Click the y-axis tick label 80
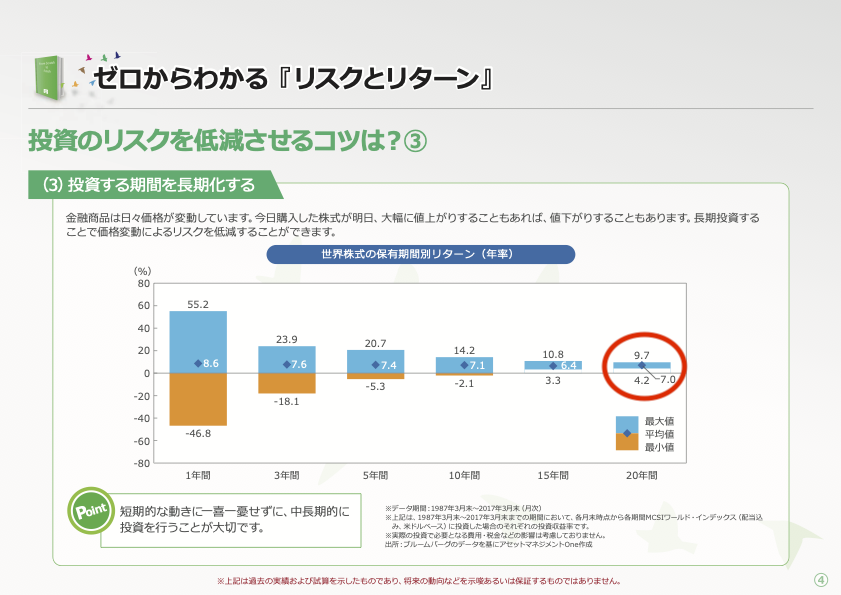 coord(144,283)
